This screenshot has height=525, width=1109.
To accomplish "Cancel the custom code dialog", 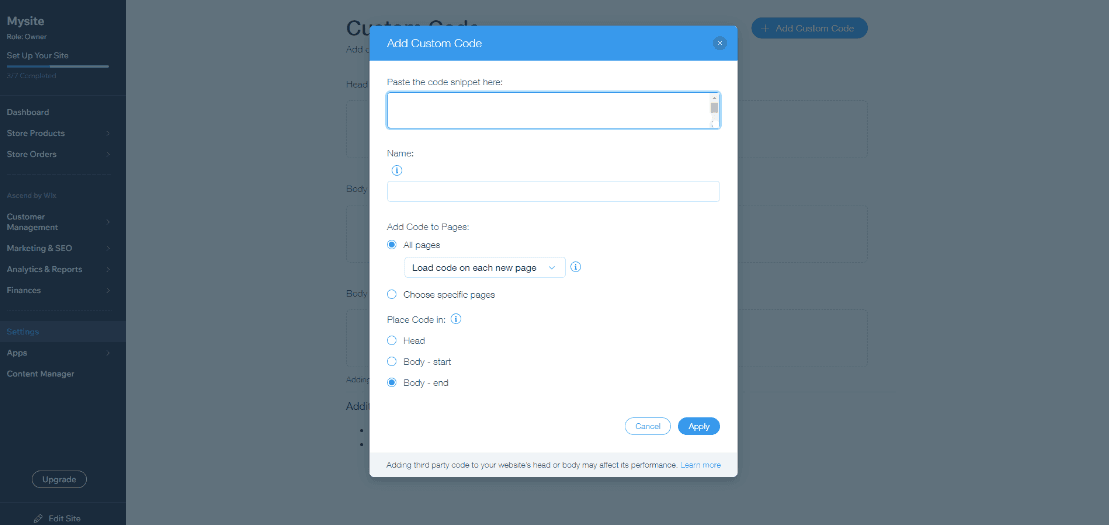I will 647,426.
